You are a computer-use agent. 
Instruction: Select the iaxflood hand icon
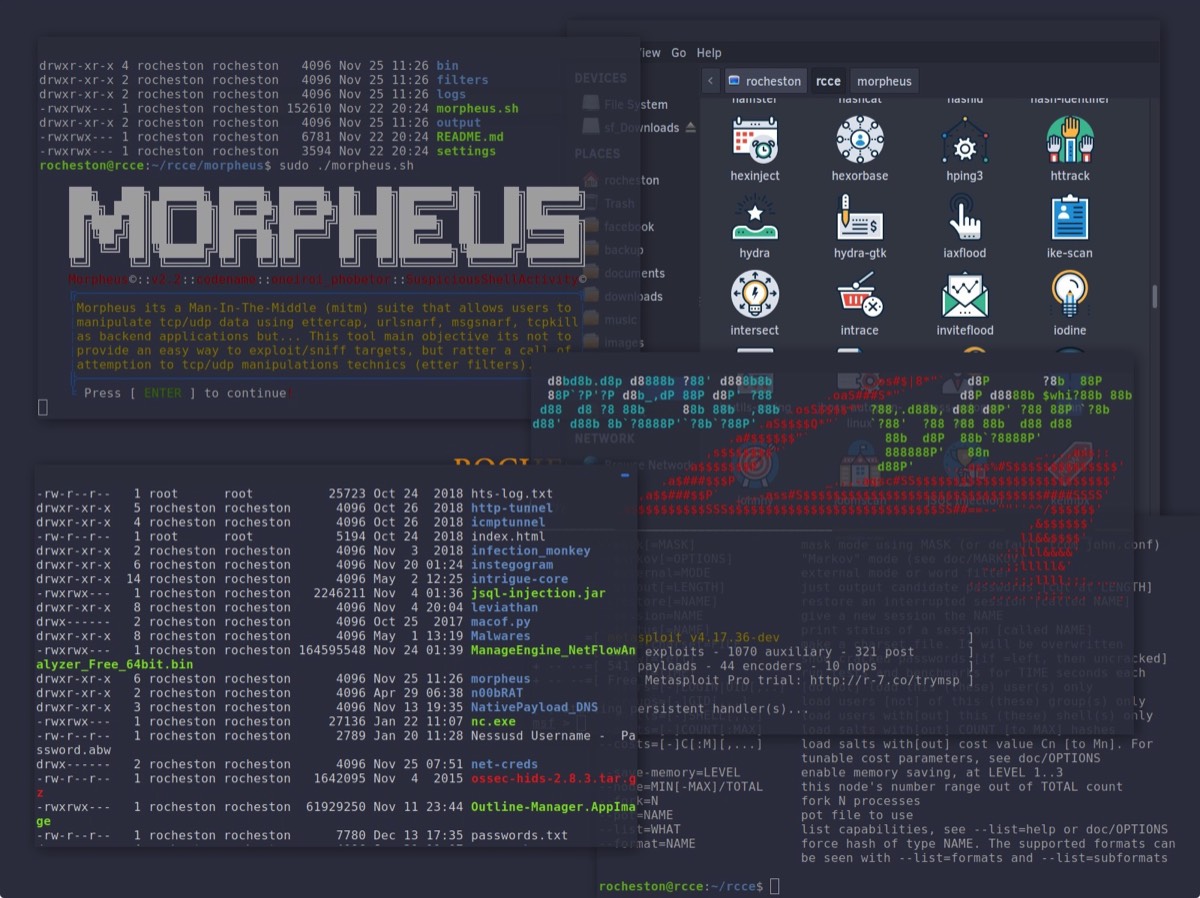pos(964,218)
